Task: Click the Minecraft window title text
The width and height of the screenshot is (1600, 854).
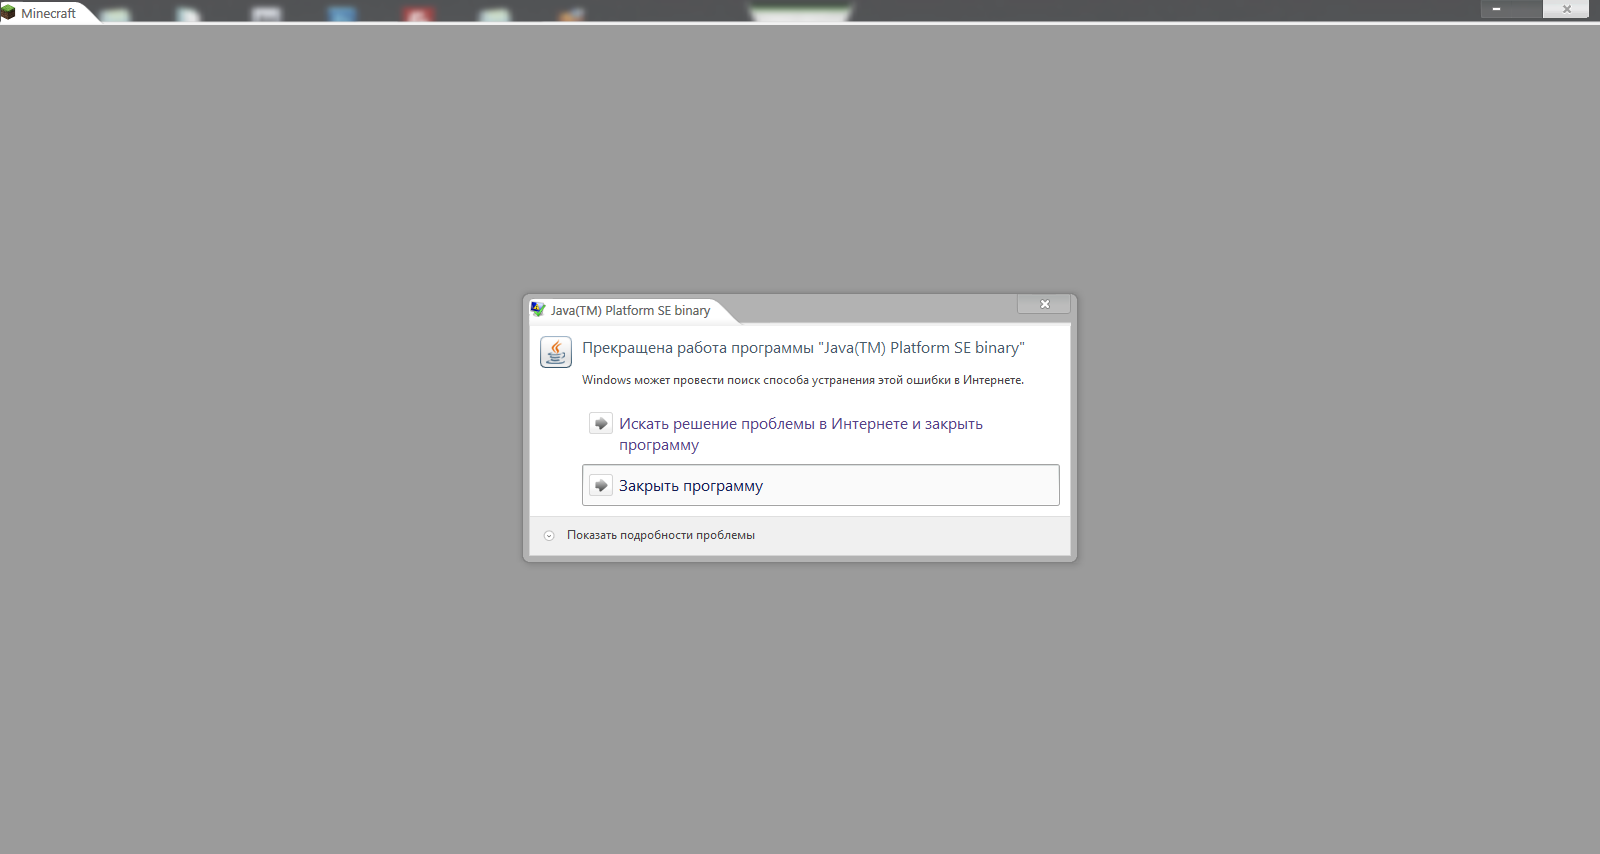Action: (x=48, y=13)
